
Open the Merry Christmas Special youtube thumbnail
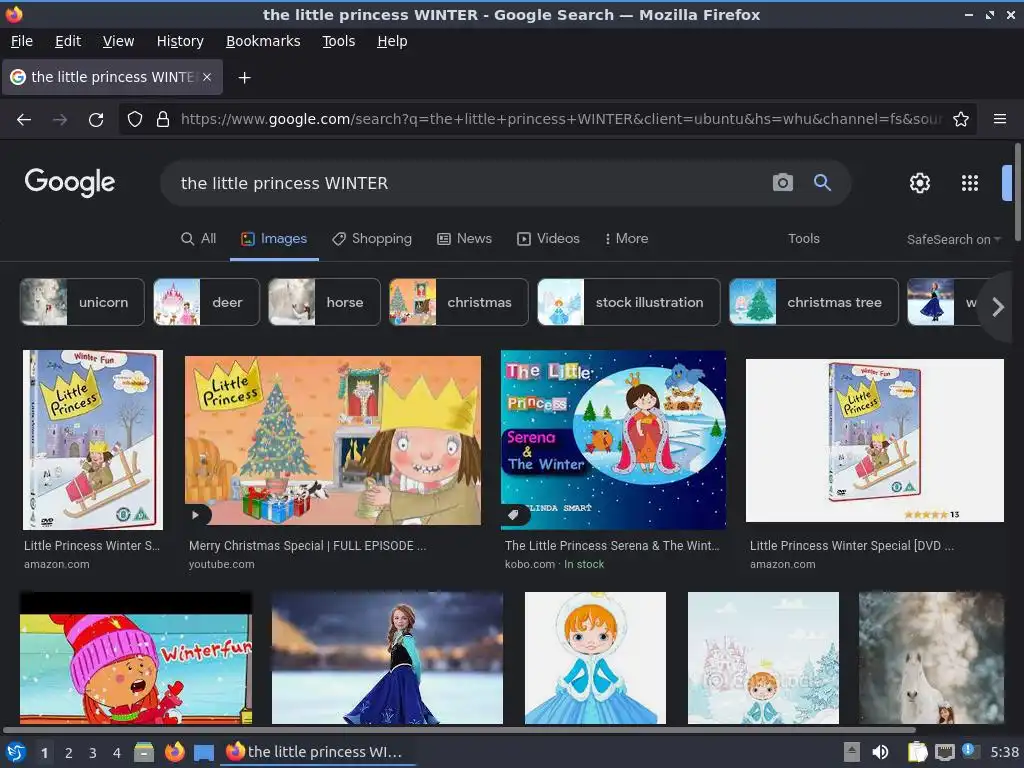click(x=333, y=440)
